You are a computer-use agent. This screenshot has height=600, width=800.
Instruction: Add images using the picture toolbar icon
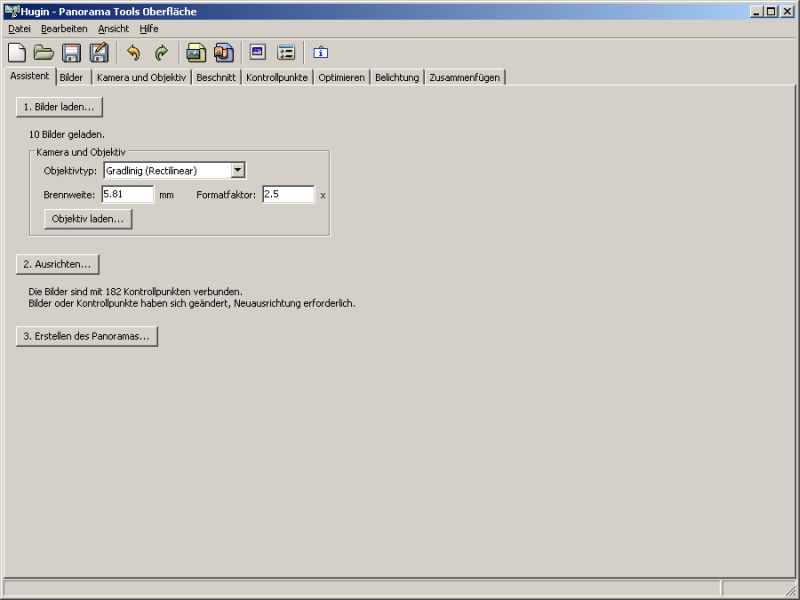pos(196,53)
